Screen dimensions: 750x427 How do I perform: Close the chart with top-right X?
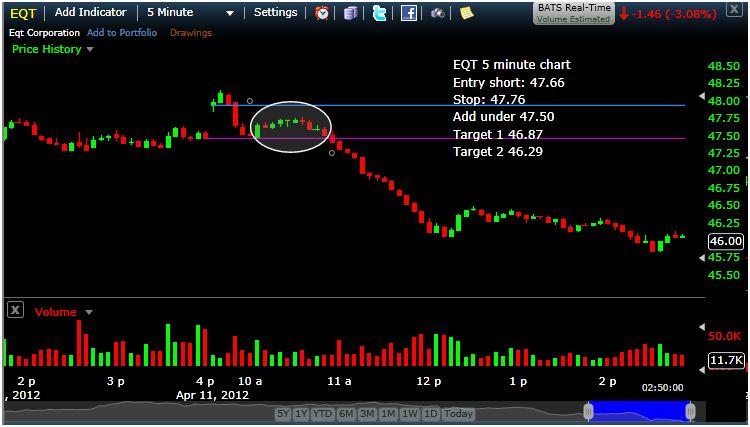pyautogui.click(x=734, y=9)
